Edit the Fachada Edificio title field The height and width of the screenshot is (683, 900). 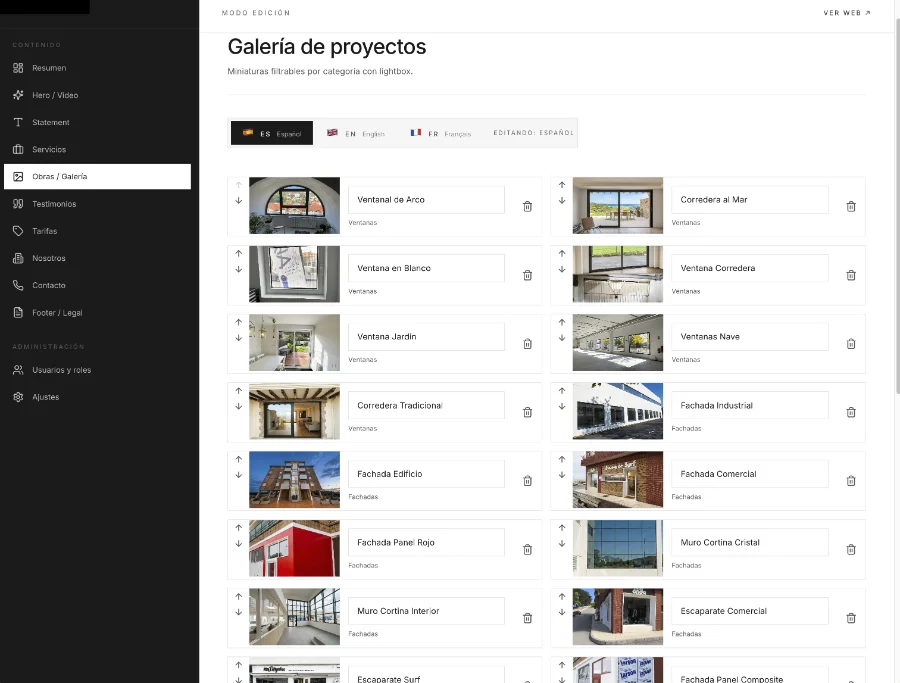coord(426,474)
